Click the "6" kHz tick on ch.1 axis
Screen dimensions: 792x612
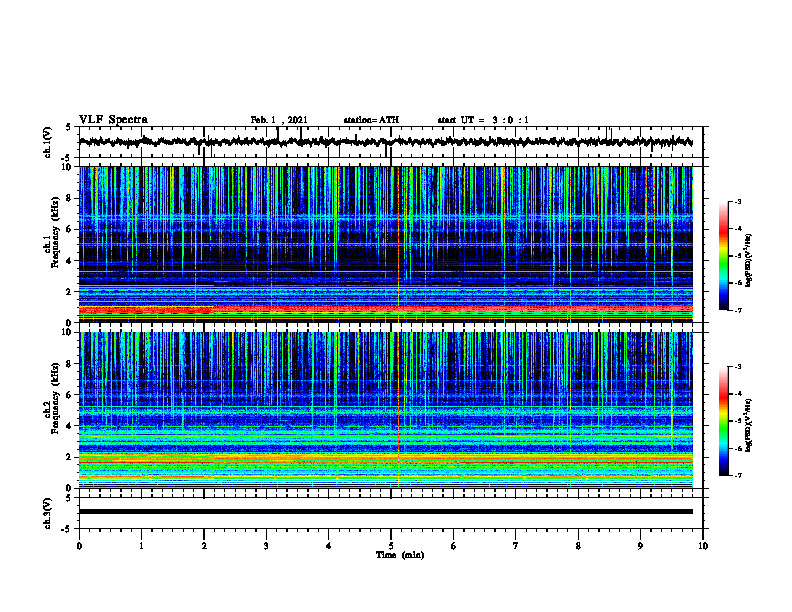[69, 229]
